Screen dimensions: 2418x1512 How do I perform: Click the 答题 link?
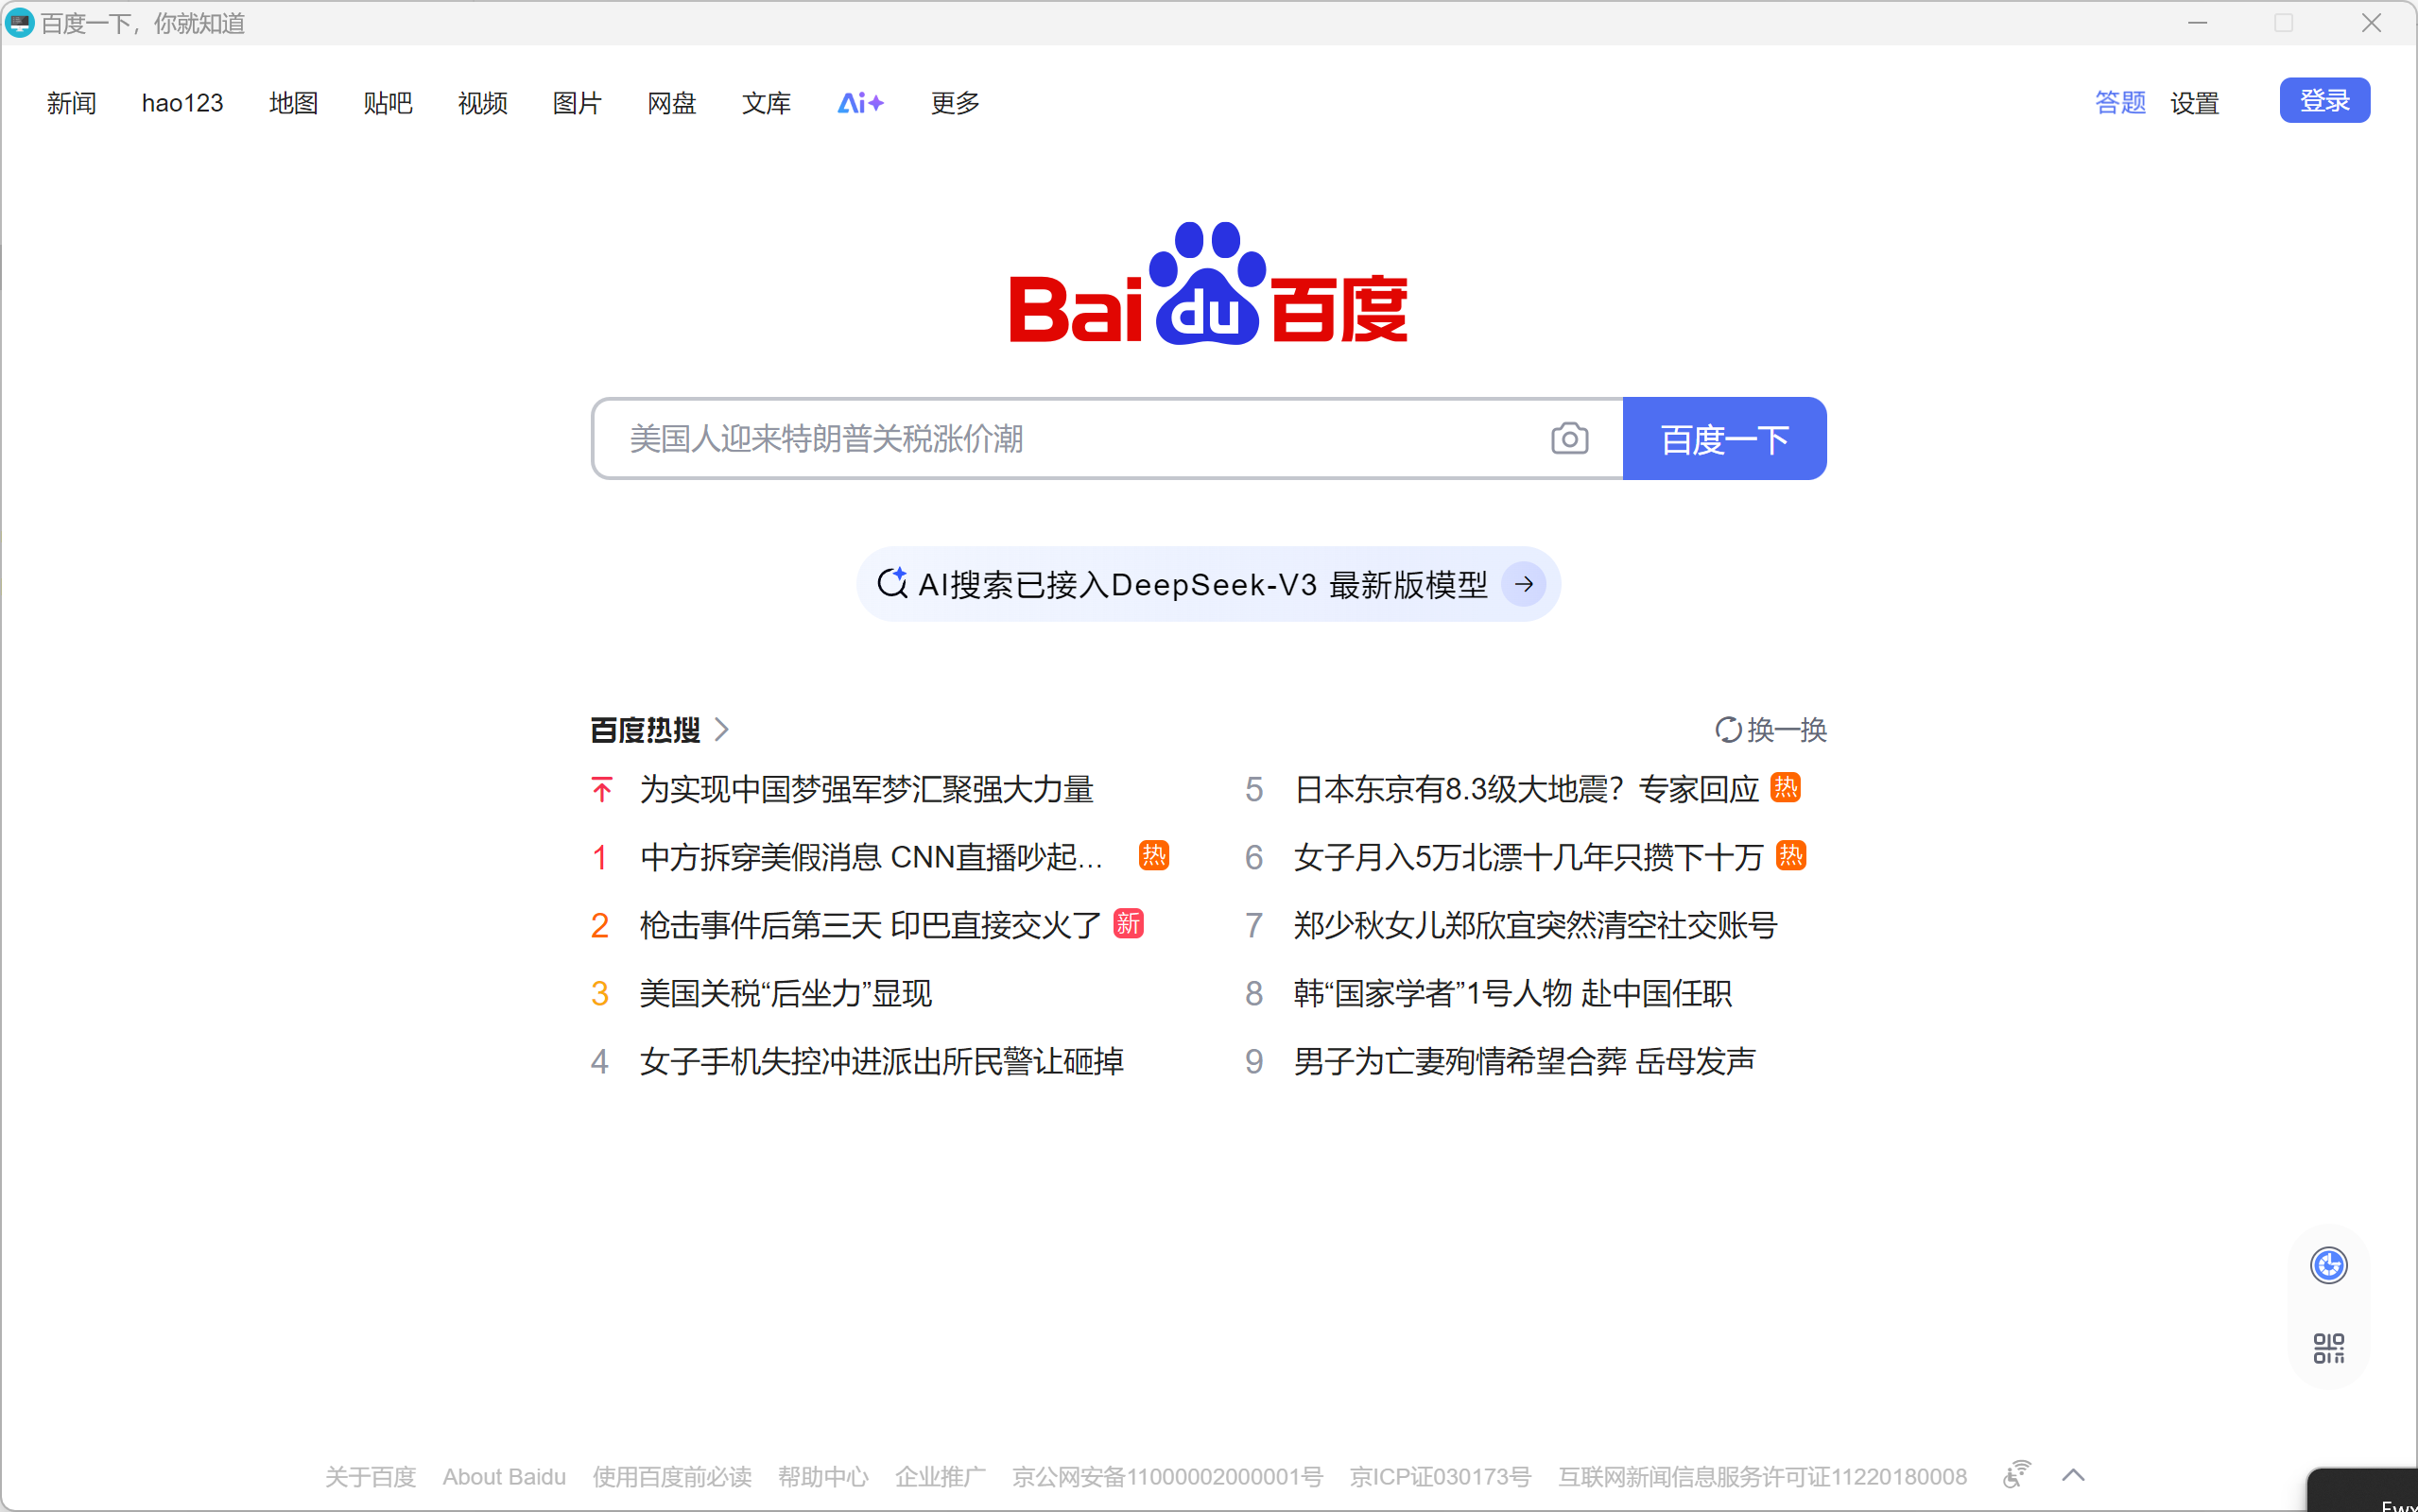2120,103
